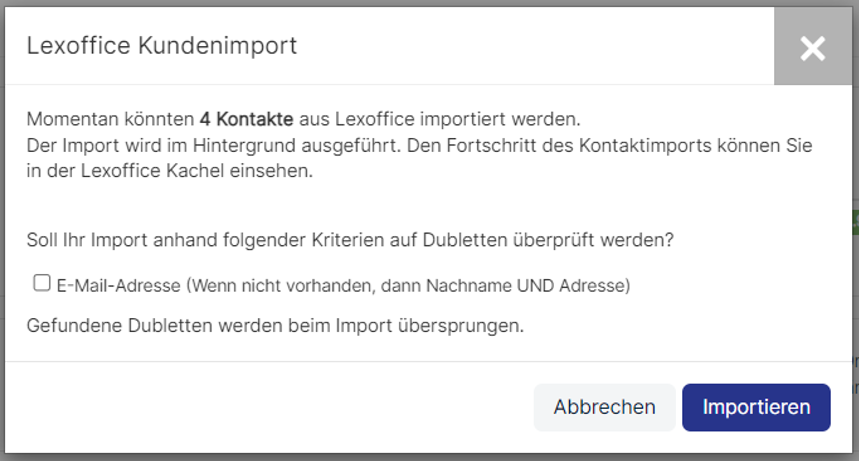Screen dimensions: 859x461
Task: Click the Nachname UND Adresse portion of label
Action: [x=525, y=286]
